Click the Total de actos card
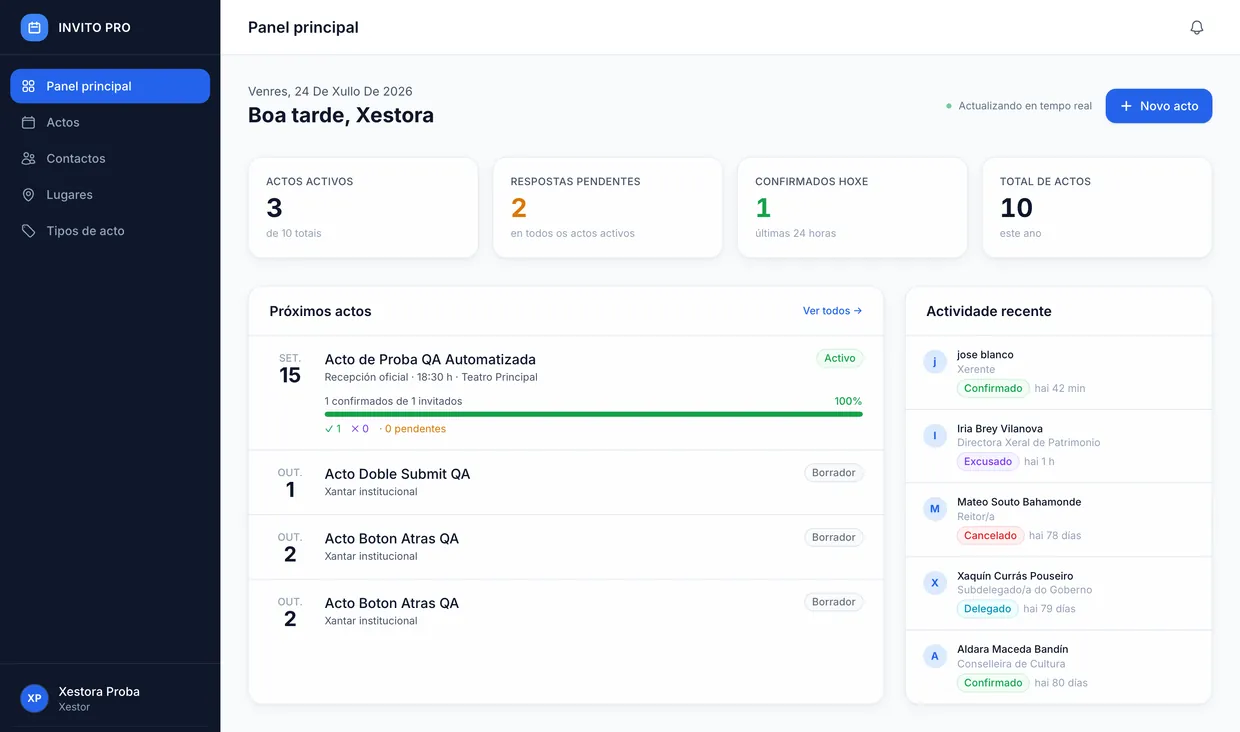Viewport: 1240px width, 732px height. [1097, 207]
